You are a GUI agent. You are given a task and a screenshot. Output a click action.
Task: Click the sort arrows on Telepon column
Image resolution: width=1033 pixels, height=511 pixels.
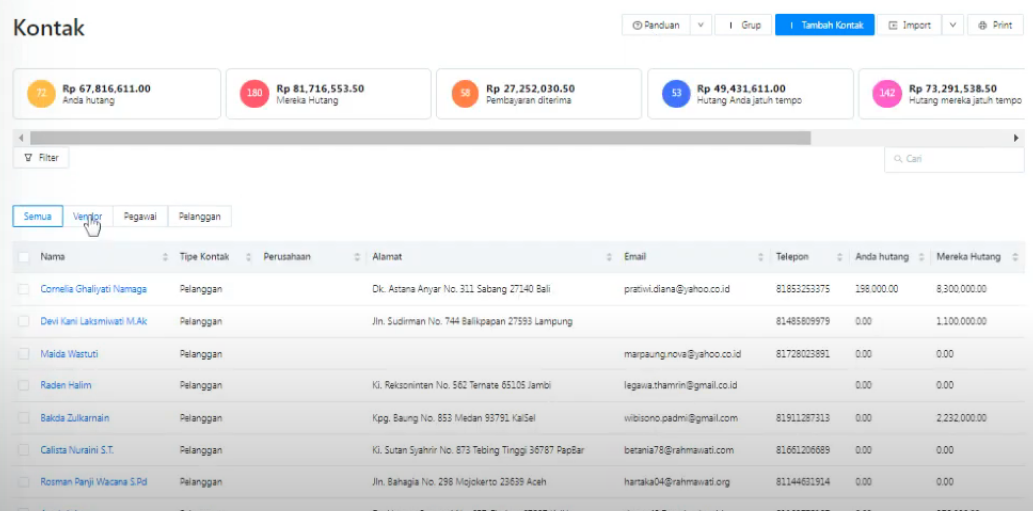(x=840, y=257)
